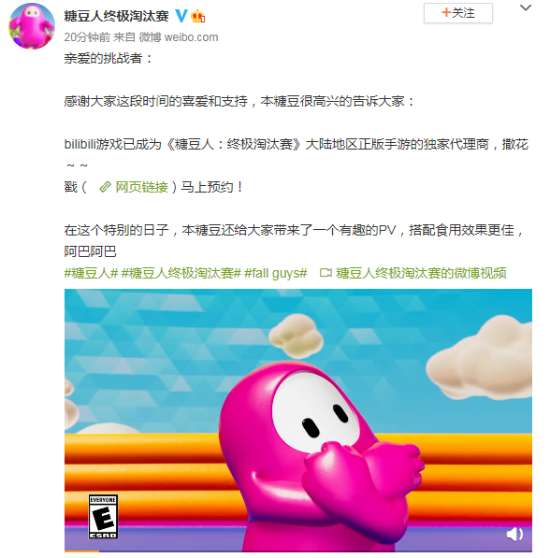This screenshot has height=558, width=550.
Task: Click the paperclip link icon
Action: (x=105, y=187)
